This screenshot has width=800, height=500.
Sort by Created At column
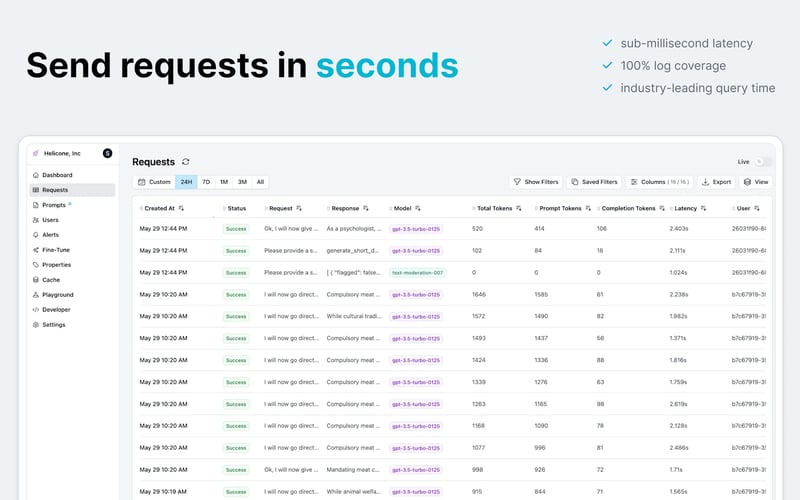[181, 208]
